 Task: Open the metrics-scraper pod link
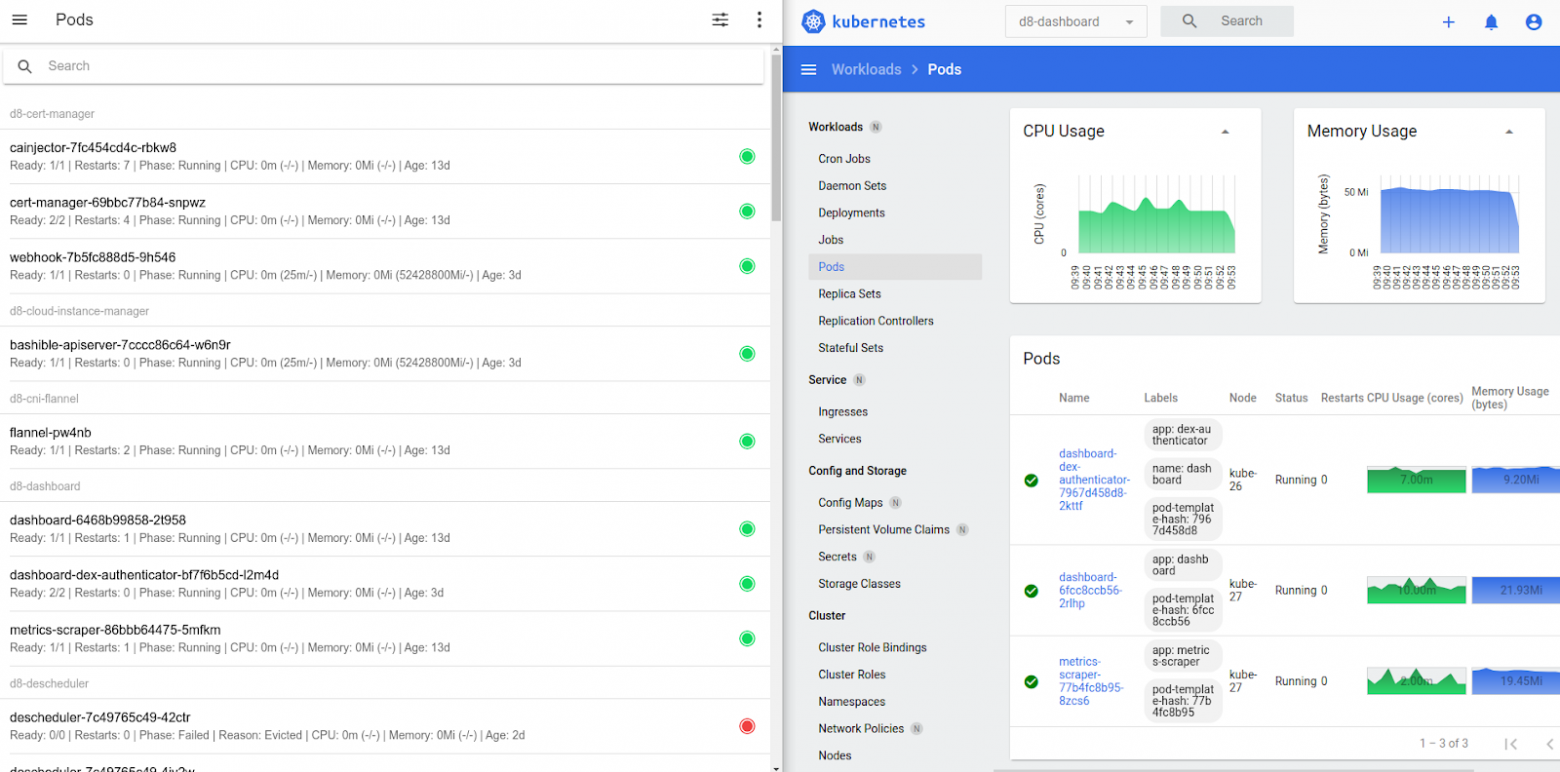tap(1093, 681)
